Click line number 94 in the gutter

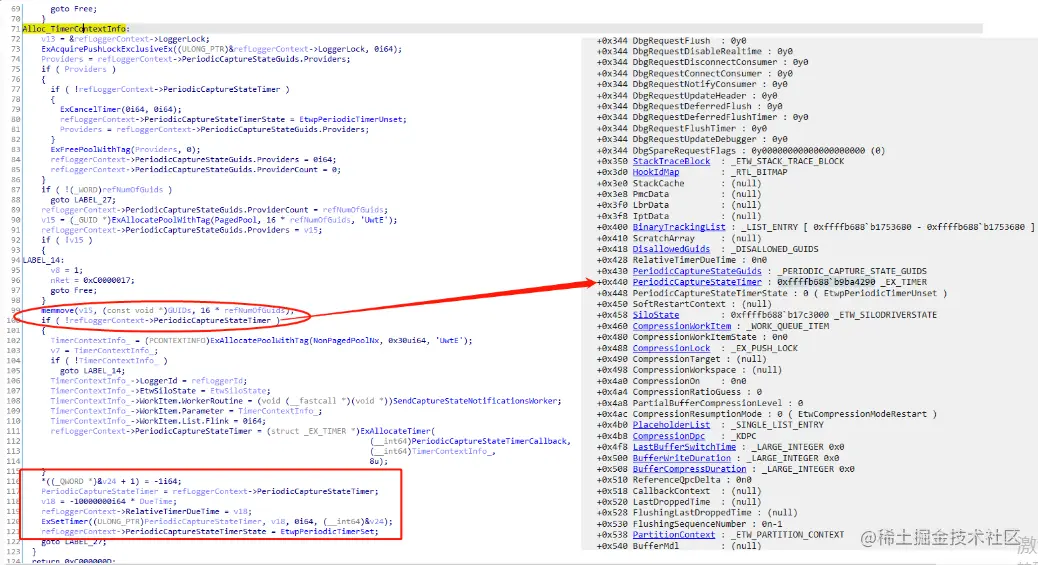(15, 260)
